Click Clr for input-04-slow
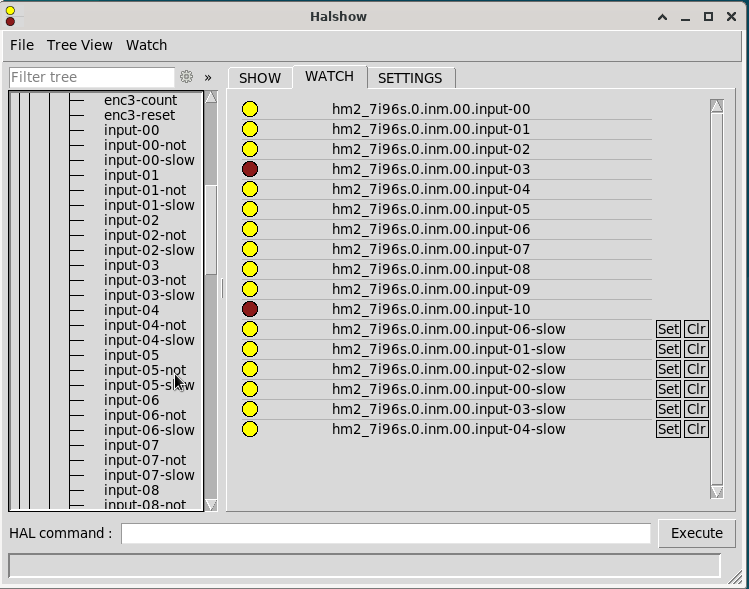This screenshot has height=589, width=749. click(x=696, y=429)
